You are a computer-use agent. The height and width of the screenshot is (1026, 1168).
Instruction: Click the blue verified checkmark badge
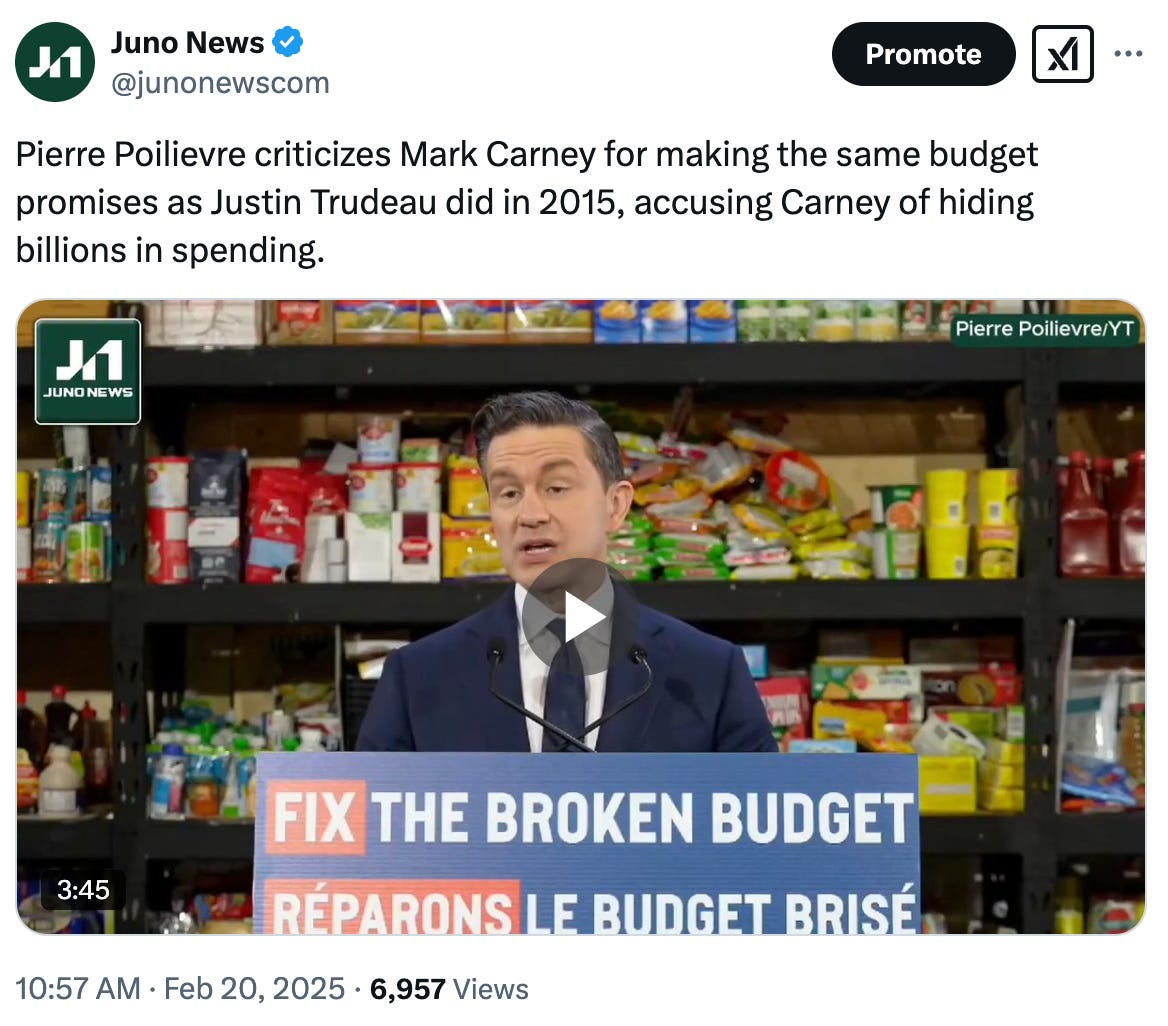pyautogui.click(x=288, y=42)
